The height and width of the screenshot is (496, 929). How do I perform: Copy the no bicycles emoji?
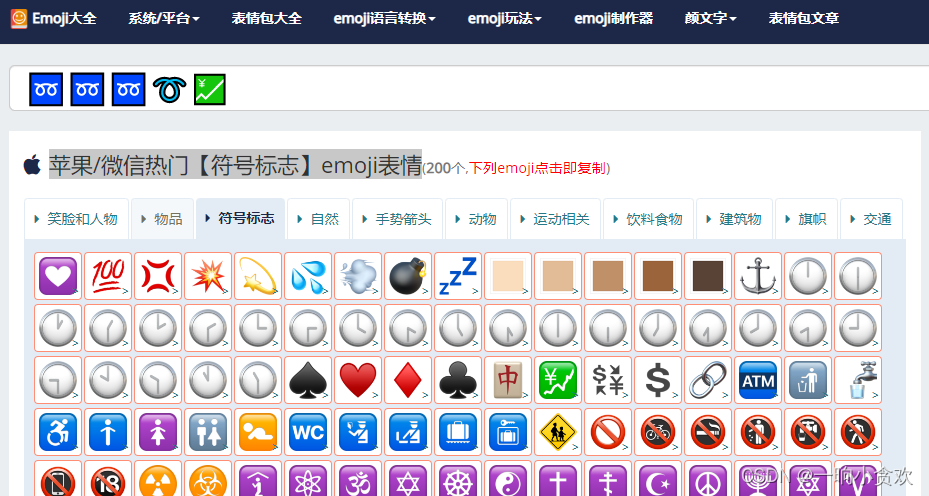point(658,432)
